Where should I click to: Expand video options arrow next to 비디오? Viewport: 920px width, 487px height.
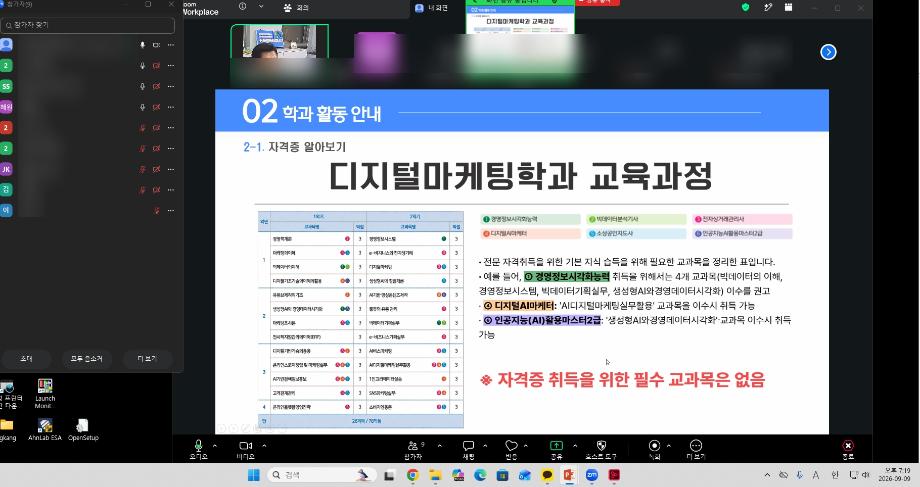point(264,446)
